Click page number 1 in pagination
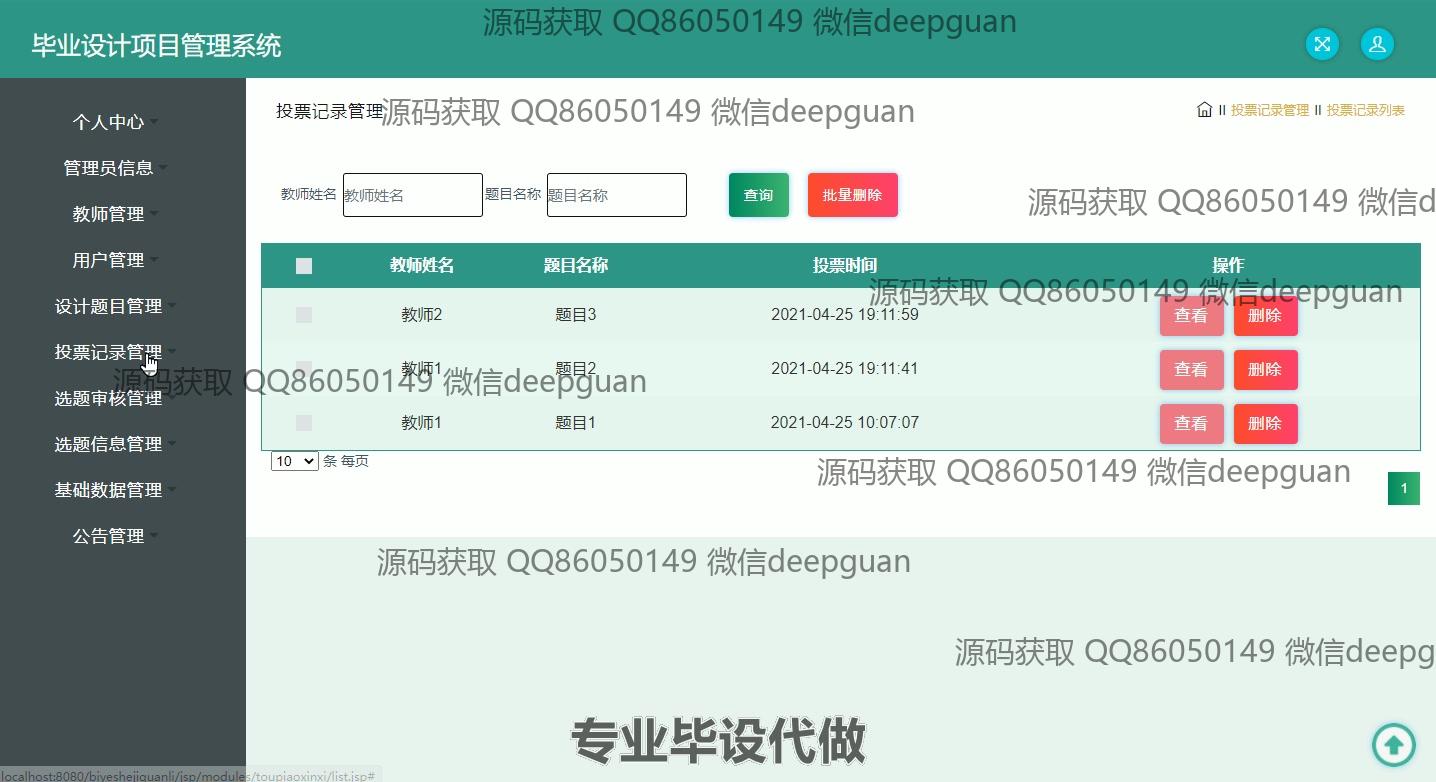 (1403, 488)
